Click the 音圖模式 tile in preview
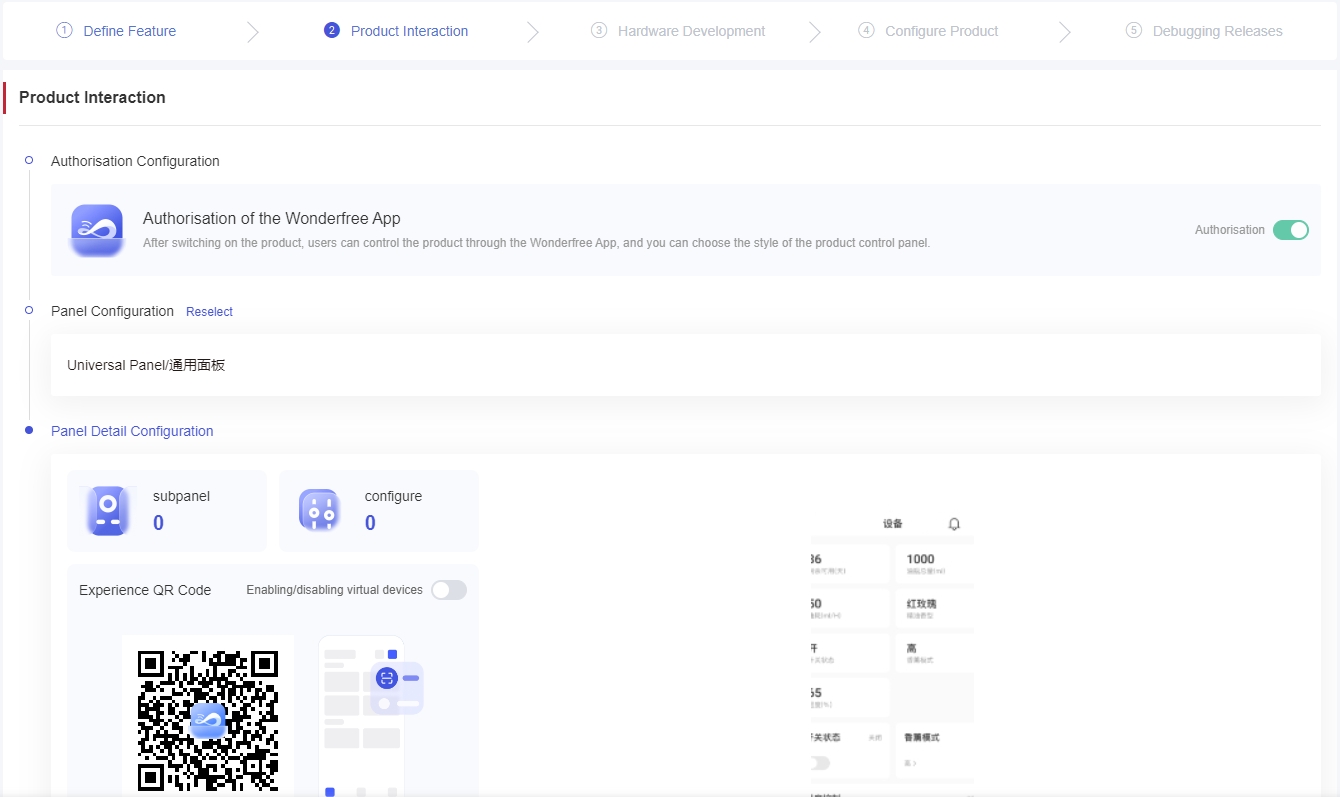The width and height of the screenshot is (1340, 797). point(934,752)
